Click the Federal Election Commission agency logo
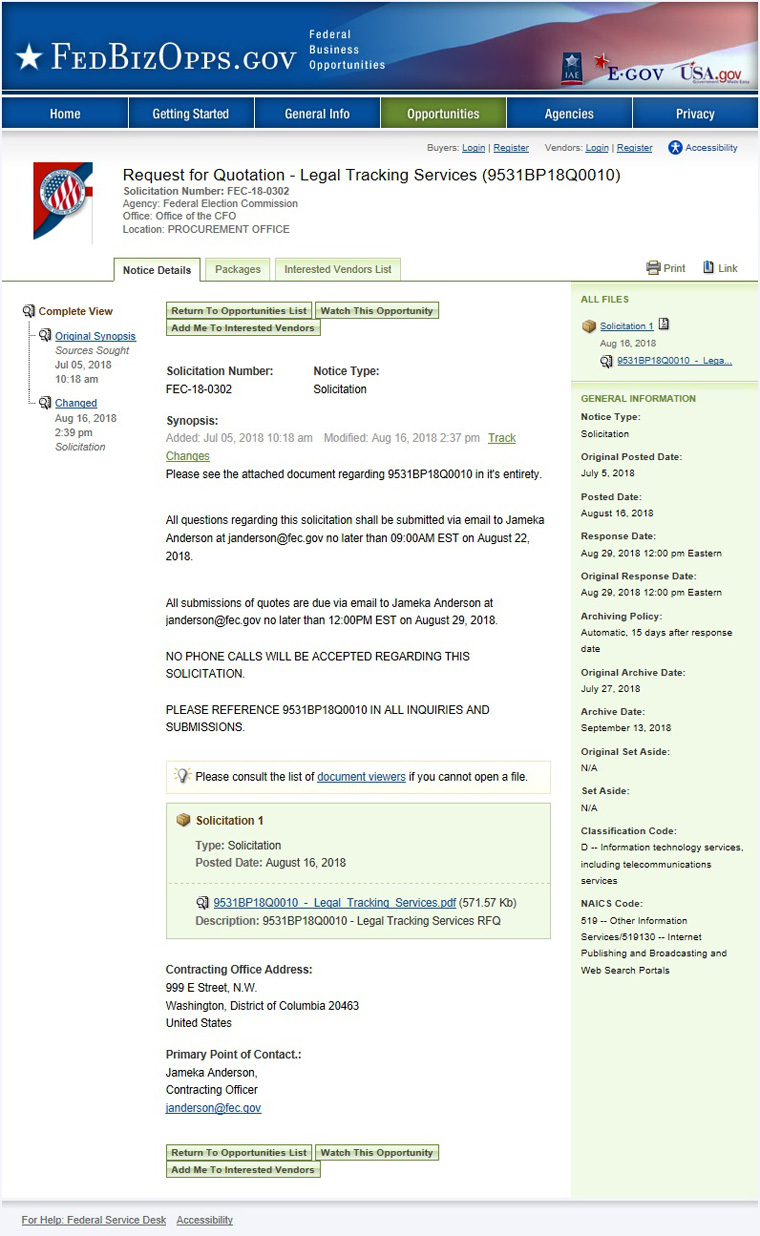760x1236 pixels. click(x=63, y=200)
